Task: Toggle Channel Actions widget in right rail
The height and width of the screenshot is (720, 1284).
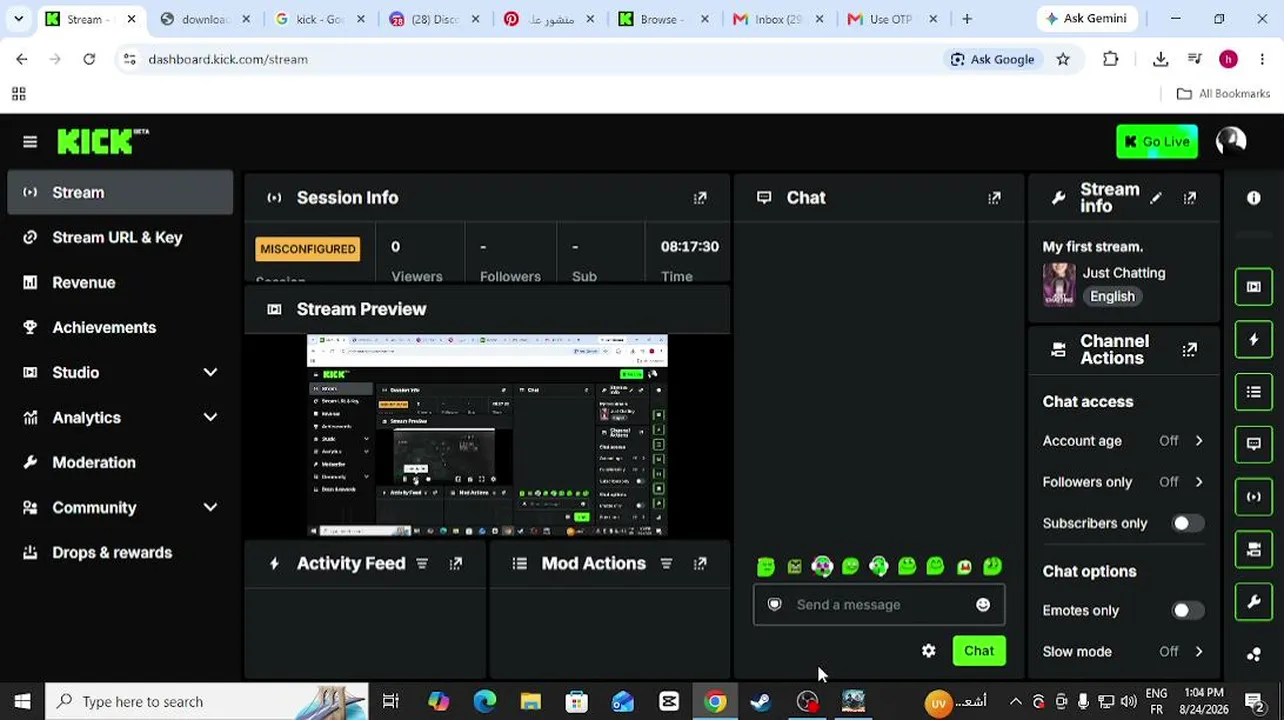Action: (1254, 549)
